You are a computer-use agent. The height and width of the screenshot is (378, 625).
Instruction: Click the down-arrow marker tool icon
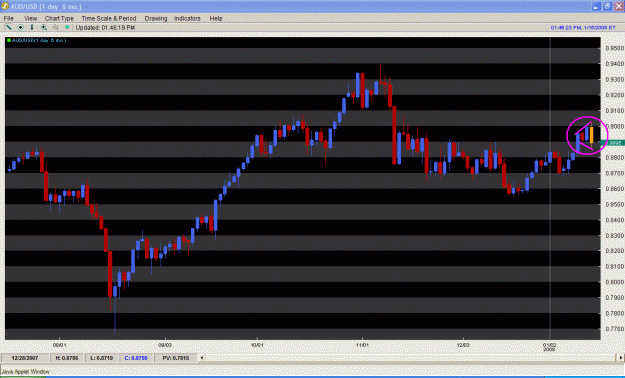[32, 28]
